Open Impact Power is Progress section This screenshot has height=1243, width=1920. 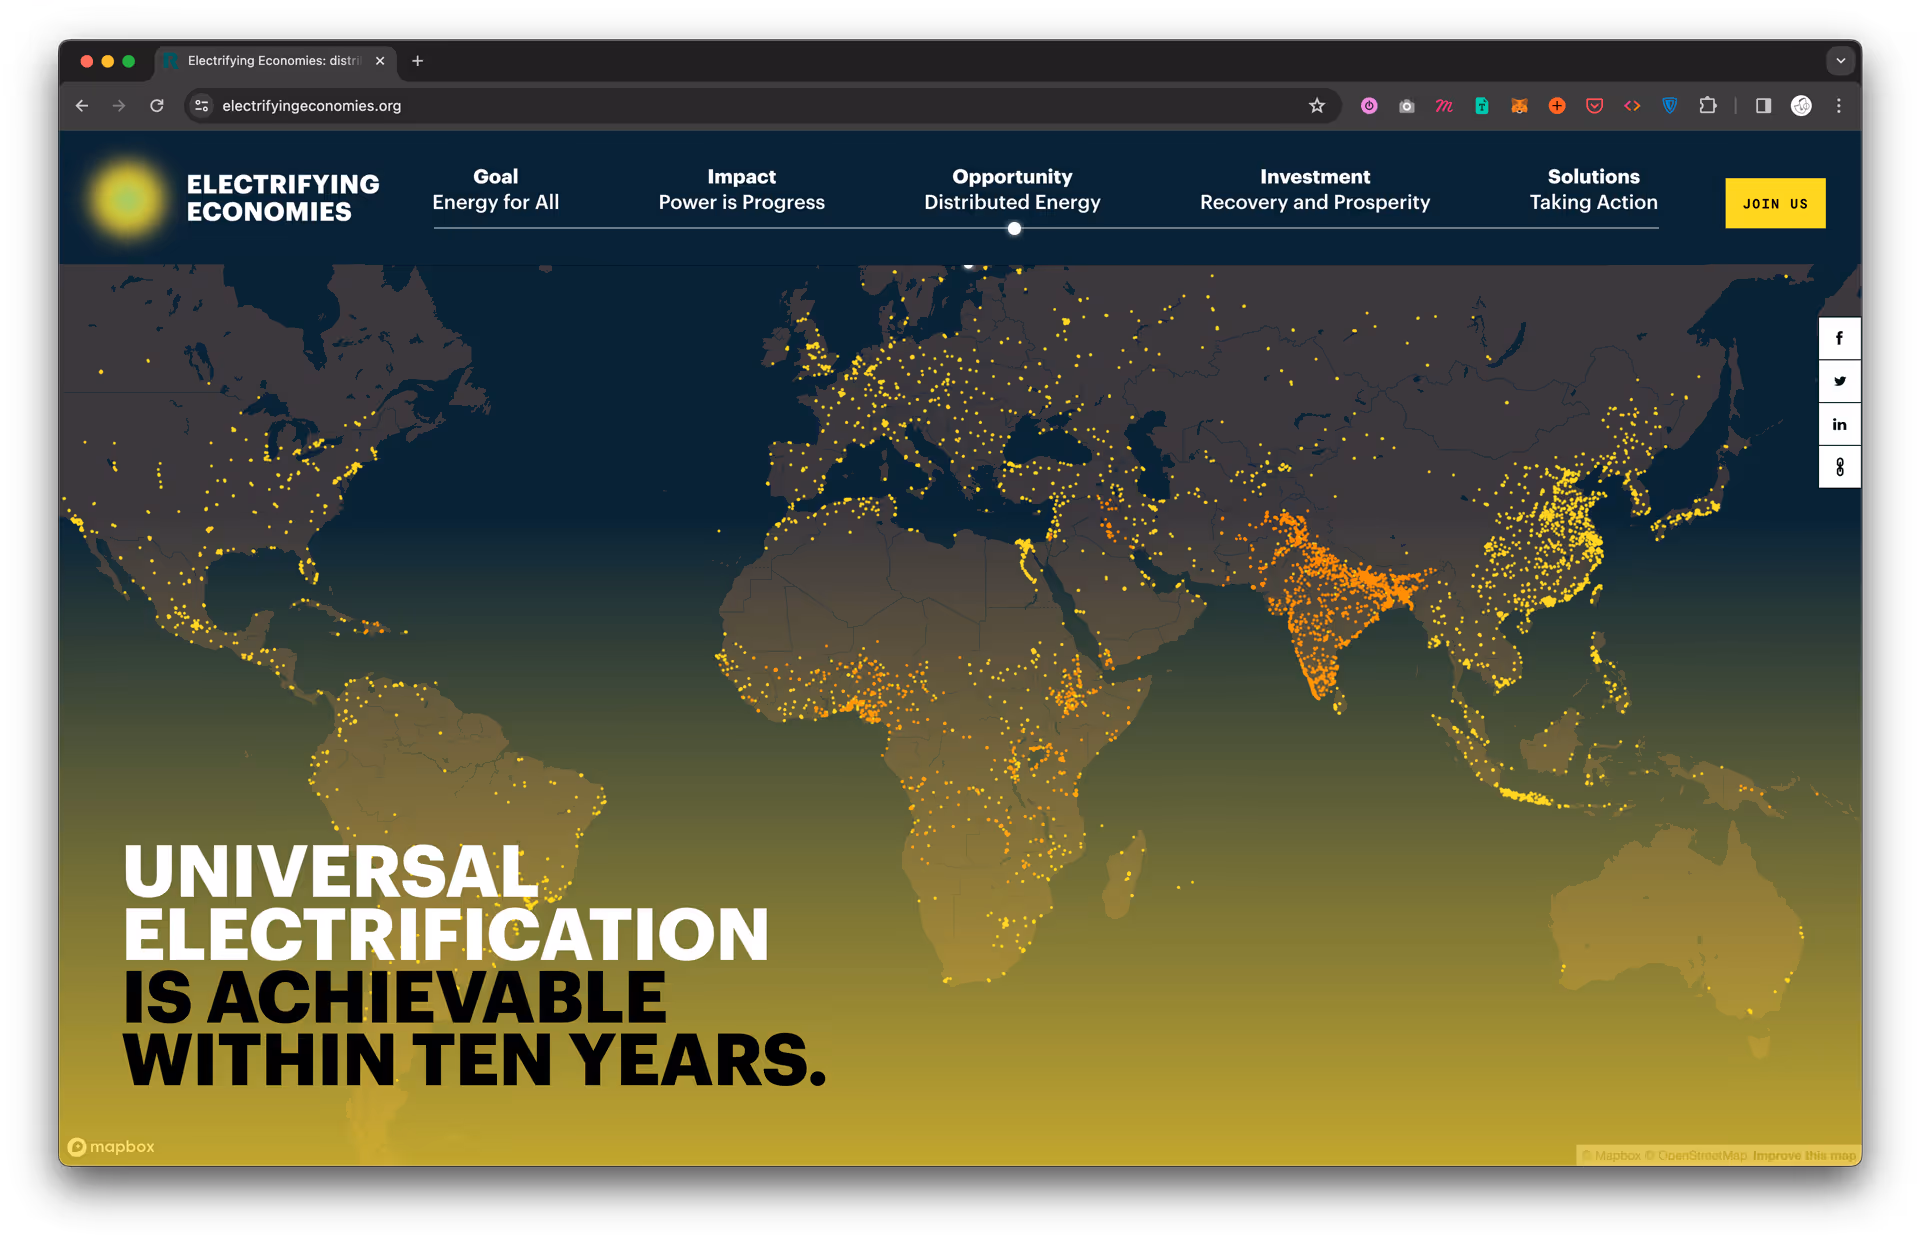click(x=741, y=190)
